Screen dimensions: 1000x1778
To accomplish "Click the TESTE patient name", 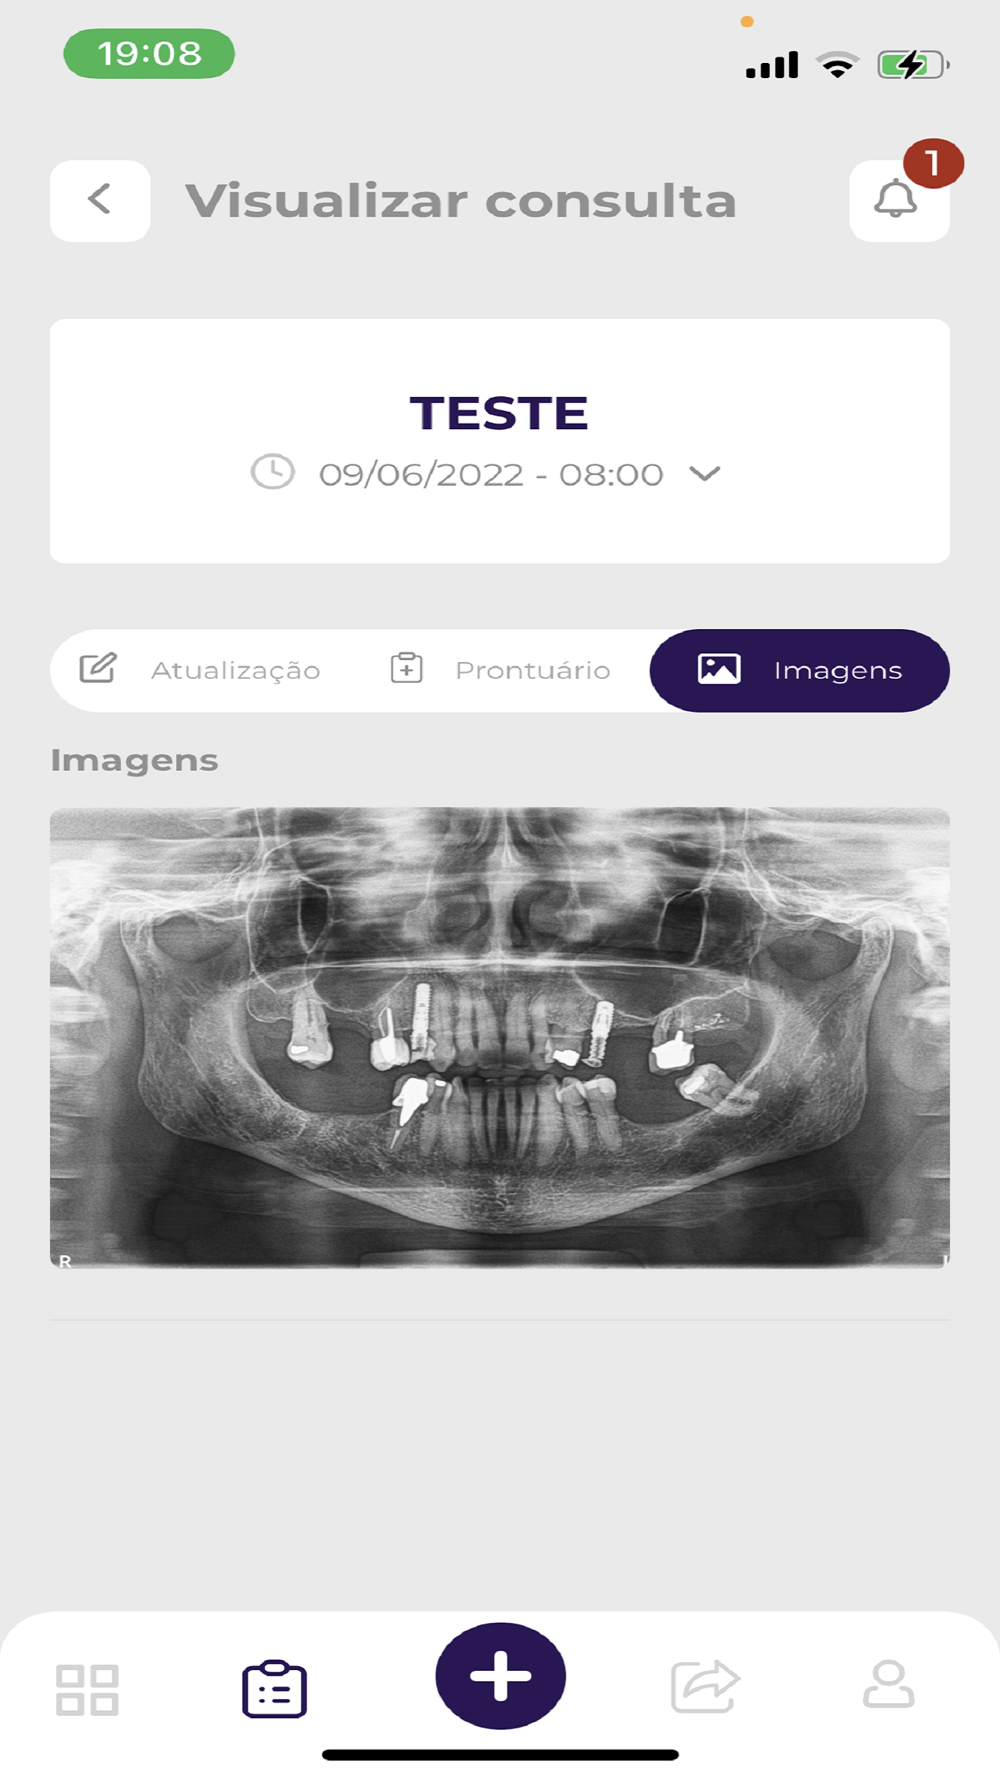I will [x=499, y=413].
